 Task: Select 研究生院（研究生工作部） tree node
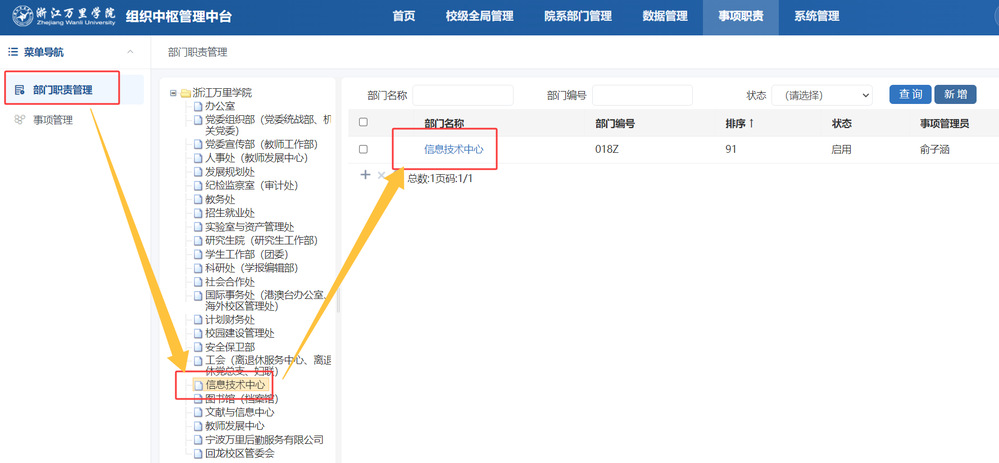coord(261,240)
